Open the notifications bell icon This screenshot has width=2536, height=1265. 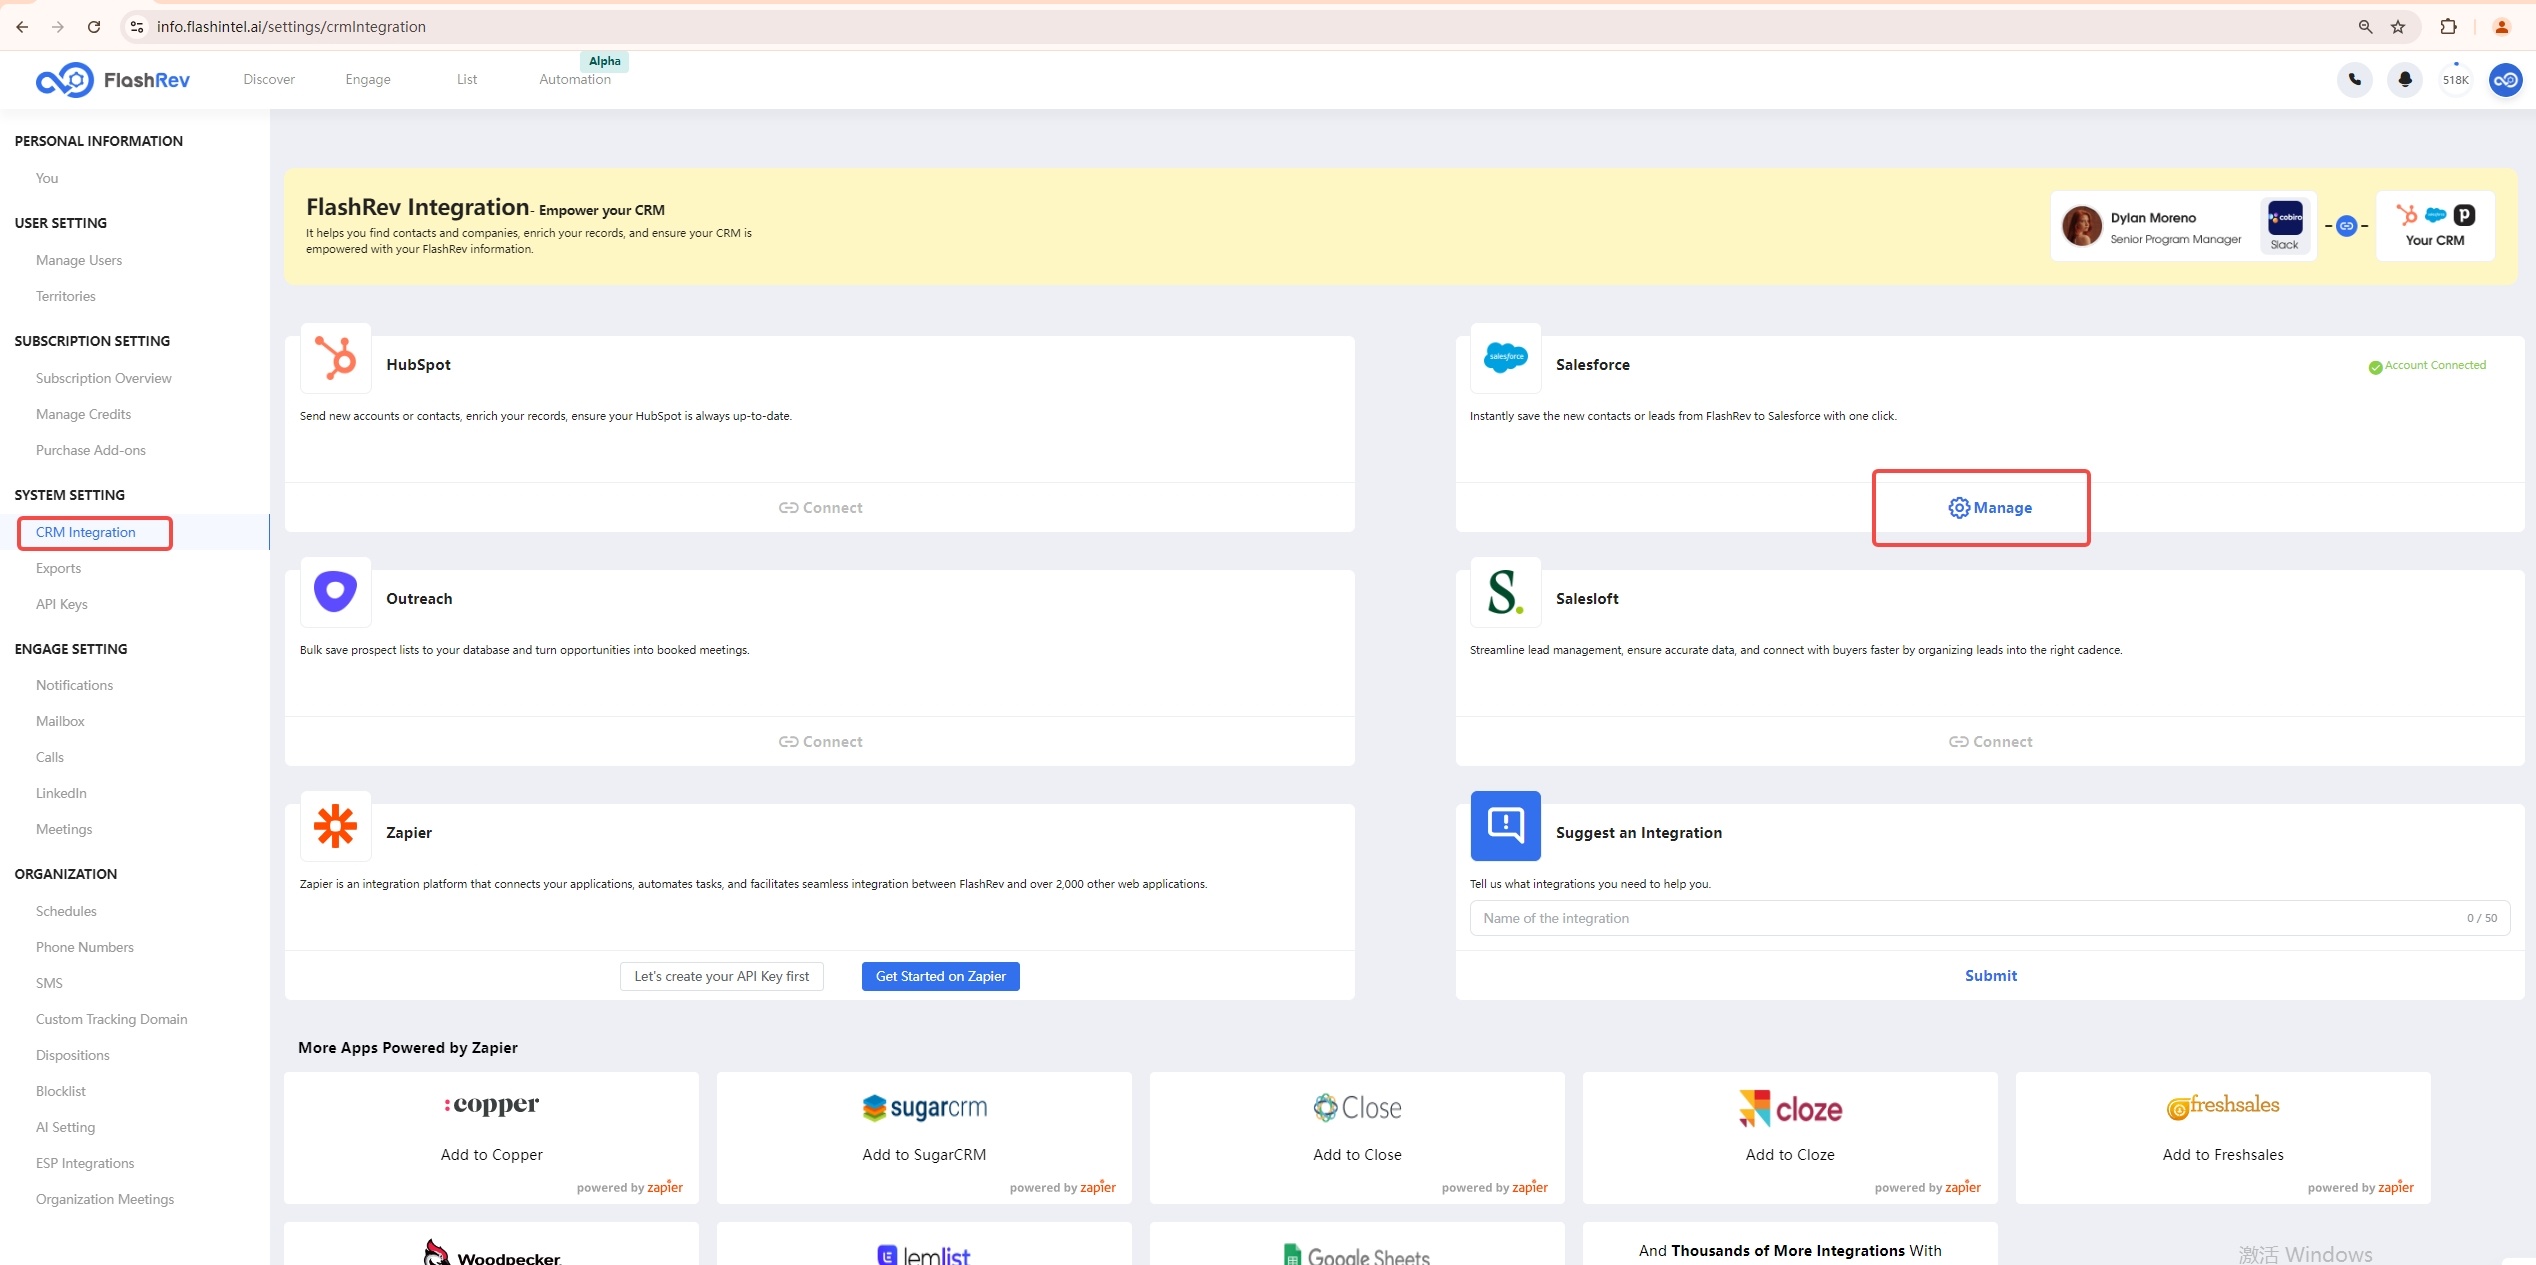pos(2405,80)
